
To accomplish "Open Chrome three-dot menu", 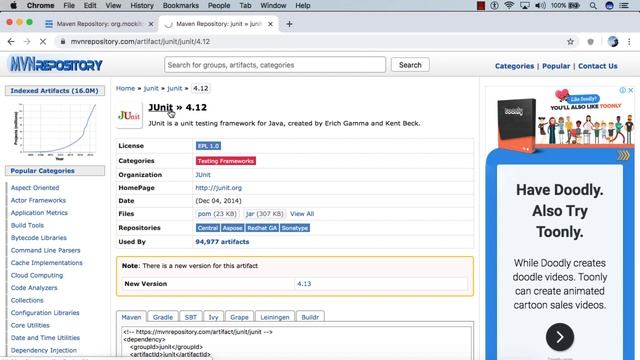I will coord(629,42).
